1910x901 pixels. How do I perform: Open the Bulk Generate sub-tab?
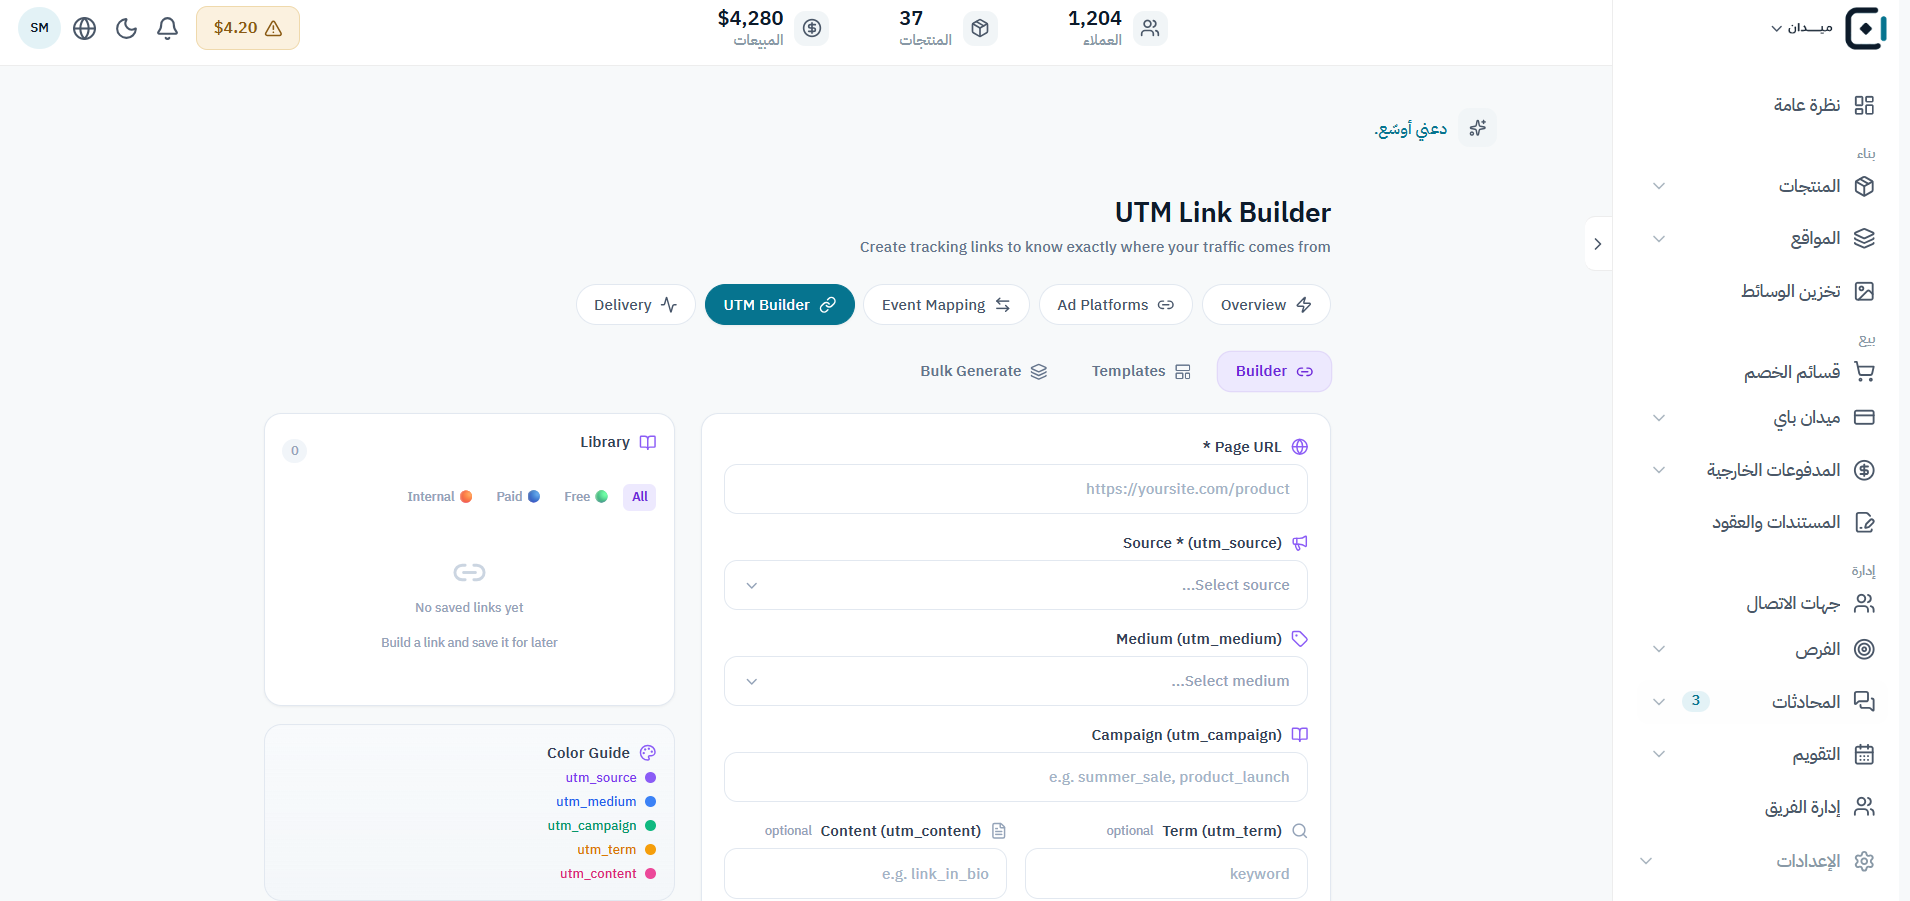pyautogui.click(x=984, y=371)
